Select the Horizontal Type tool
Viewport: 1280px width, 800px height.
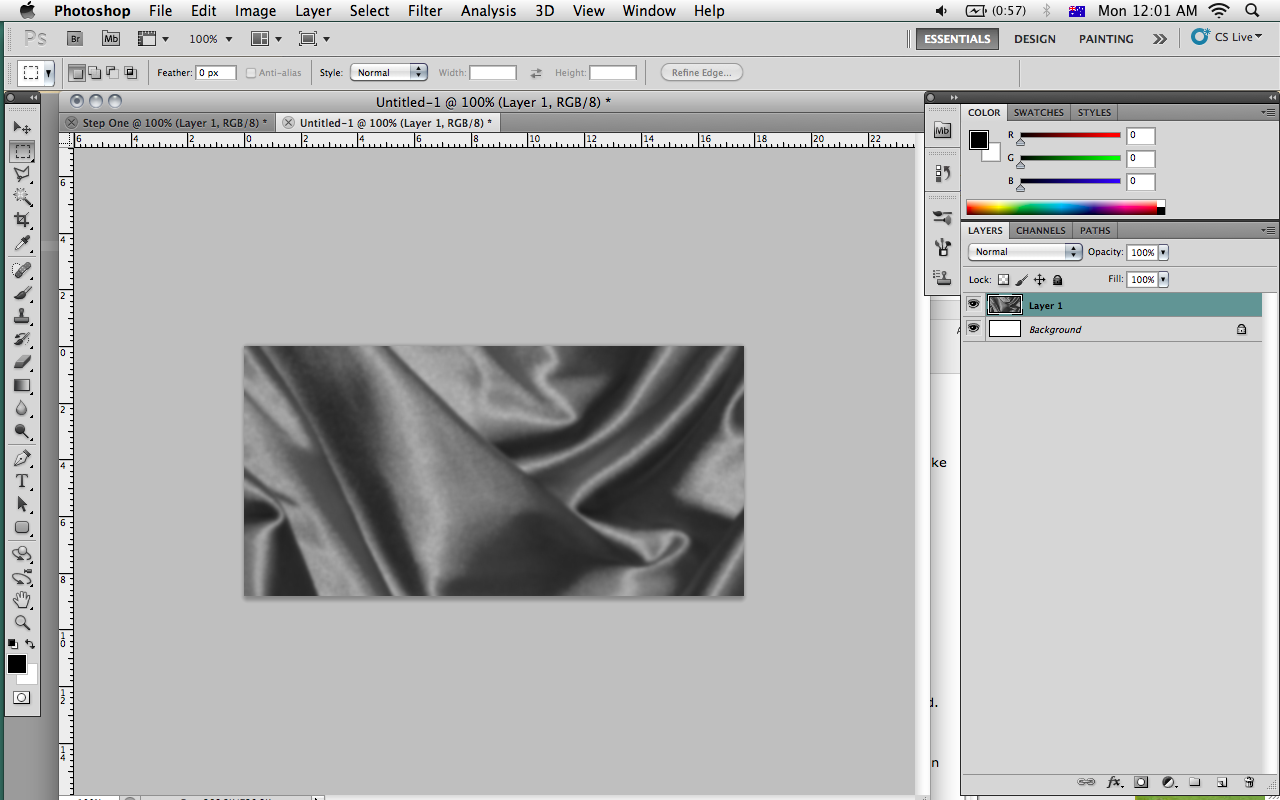pyautogui.click(x=22, y=481)
